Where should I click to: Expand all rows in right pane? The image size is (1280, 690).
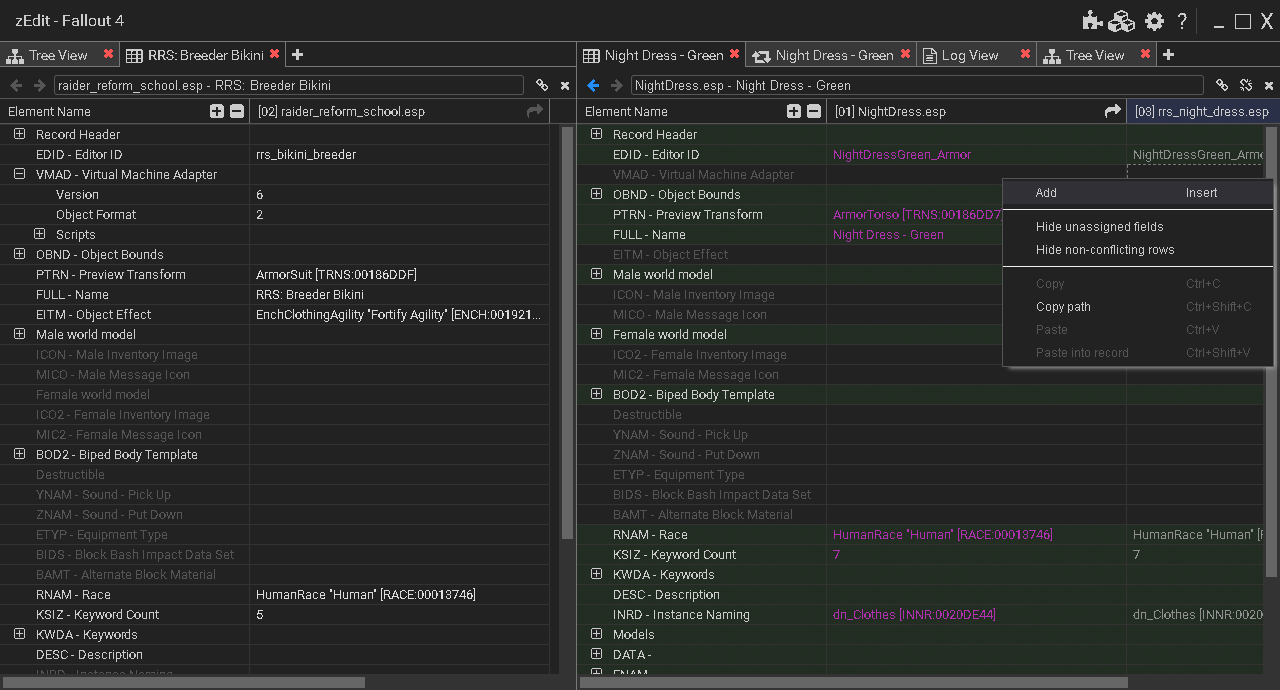794,112
